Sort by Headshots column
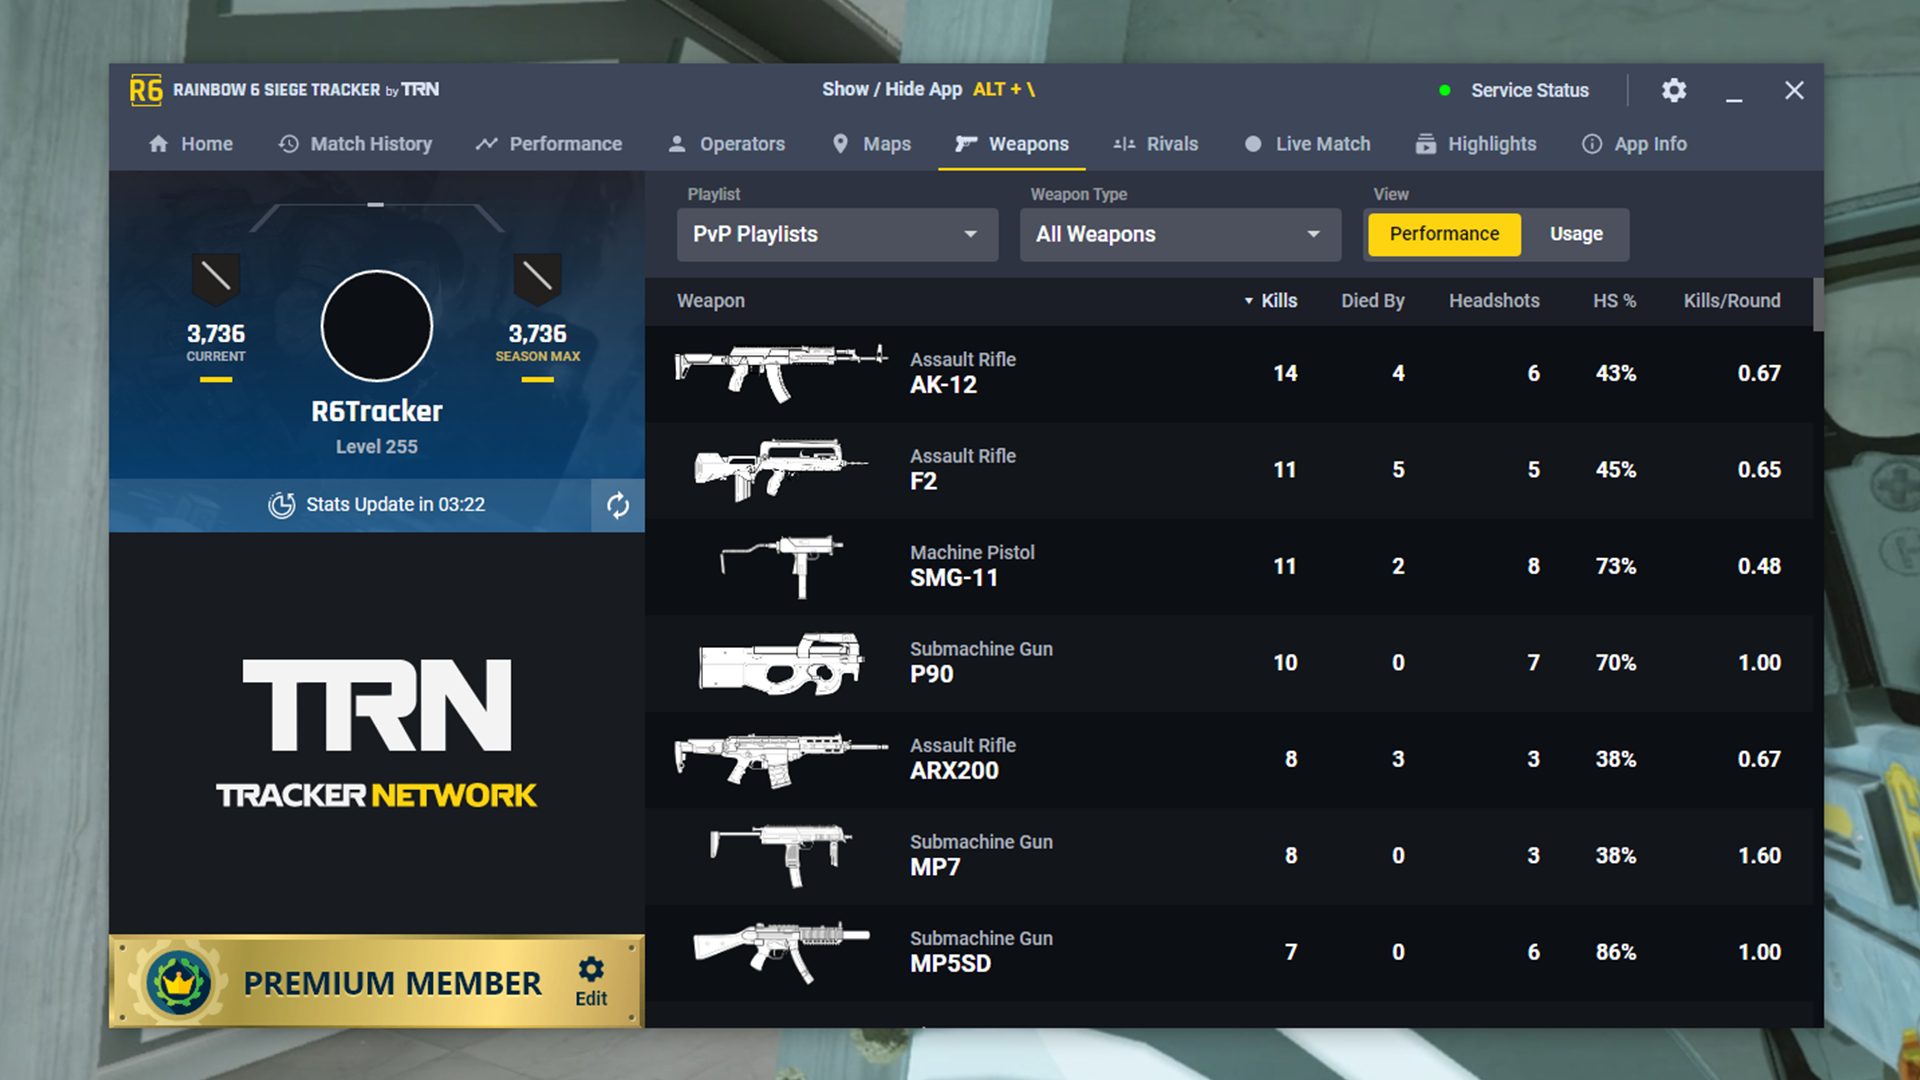The height and width of the screenshot is (1080, 1920). 1494,301
